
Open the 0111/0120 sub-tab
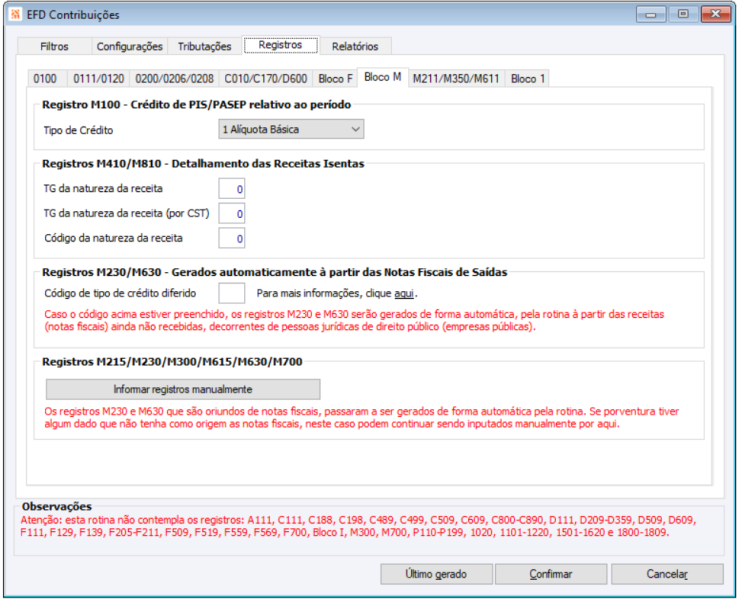(99, 78)
